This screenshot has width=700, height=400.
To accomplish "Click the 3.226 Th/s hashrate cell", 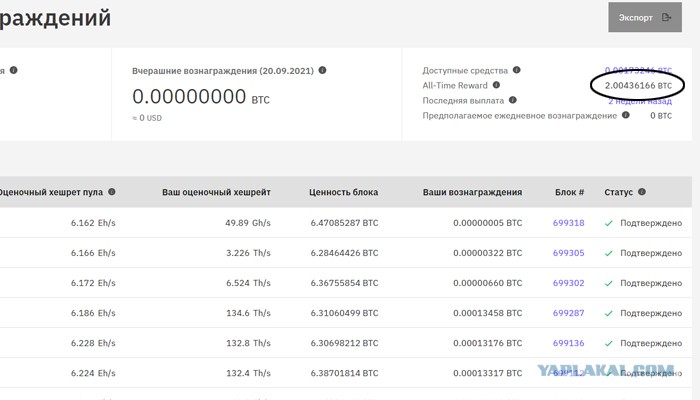I will (x=248, y=253).
